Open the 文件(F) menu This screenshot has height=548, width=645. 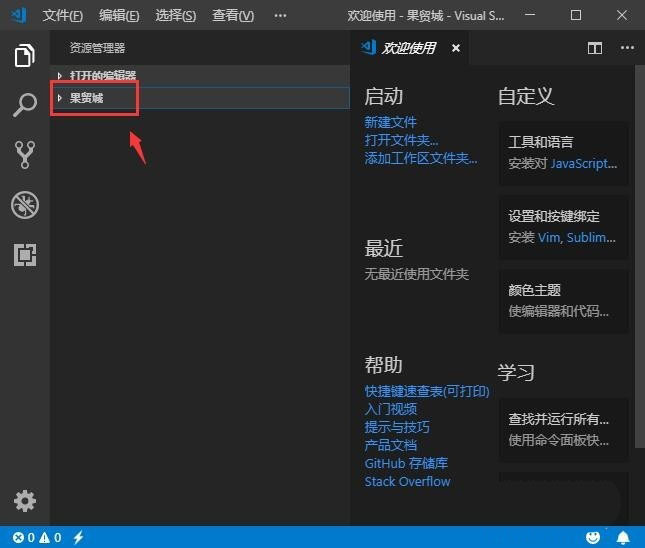tap(63, 16)
